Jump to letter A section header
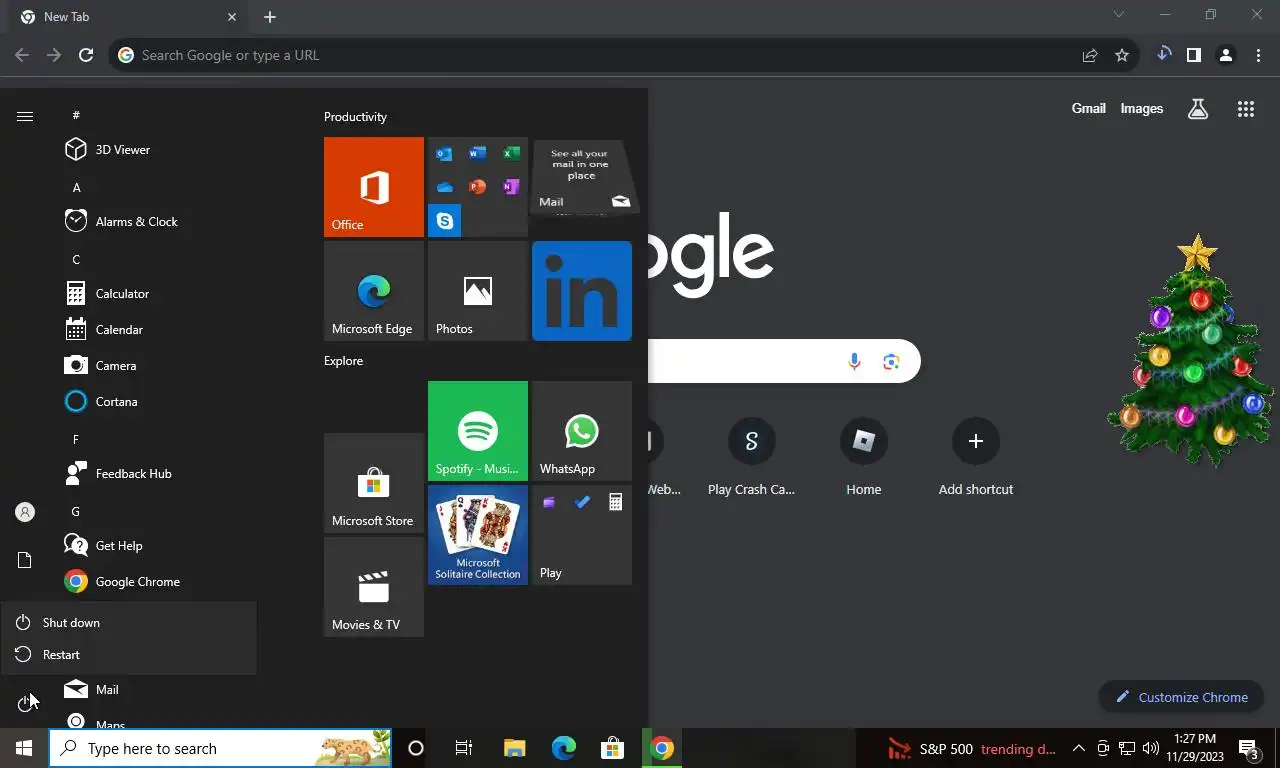The height and width of the screenshot is (768, 1280). 76,187
